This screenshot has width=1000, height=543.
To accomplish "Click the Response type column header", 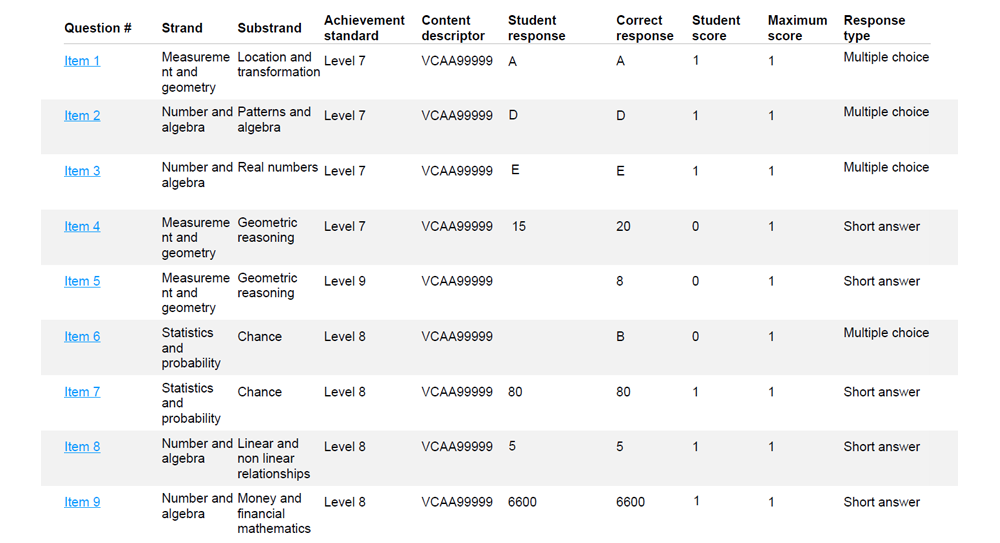I will pos(874,28).
